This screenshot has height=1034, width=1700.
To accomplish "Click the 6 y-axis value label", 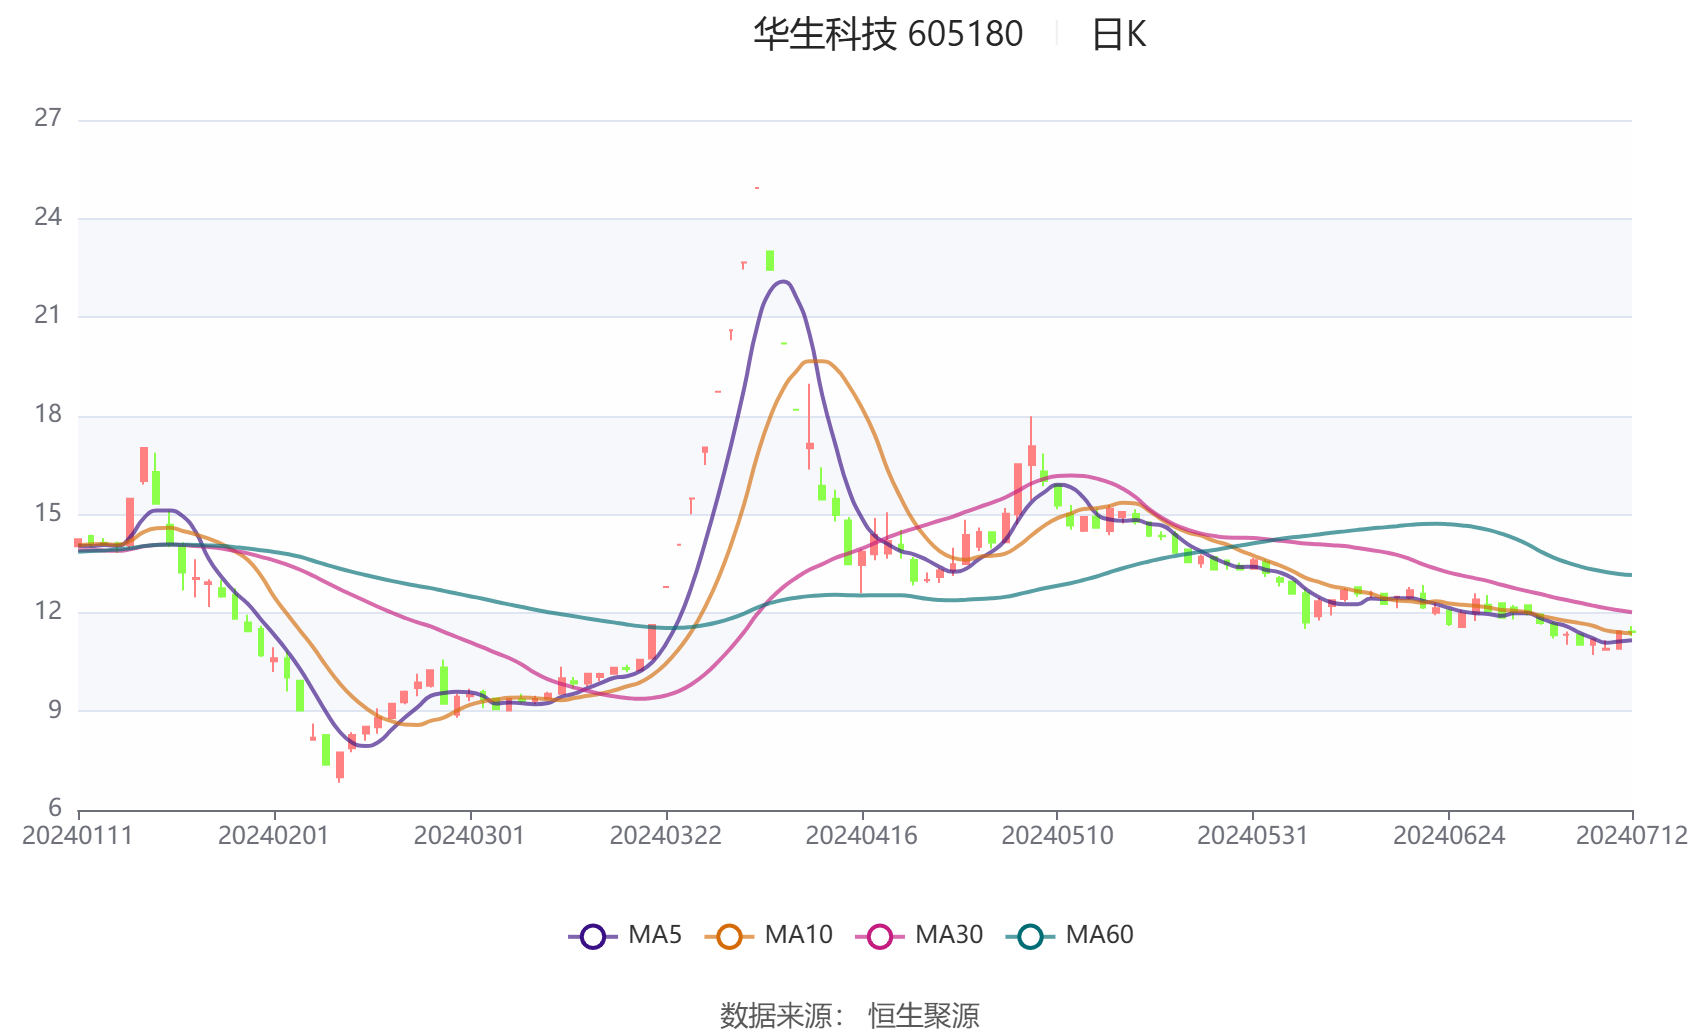I will click(55, 808).
